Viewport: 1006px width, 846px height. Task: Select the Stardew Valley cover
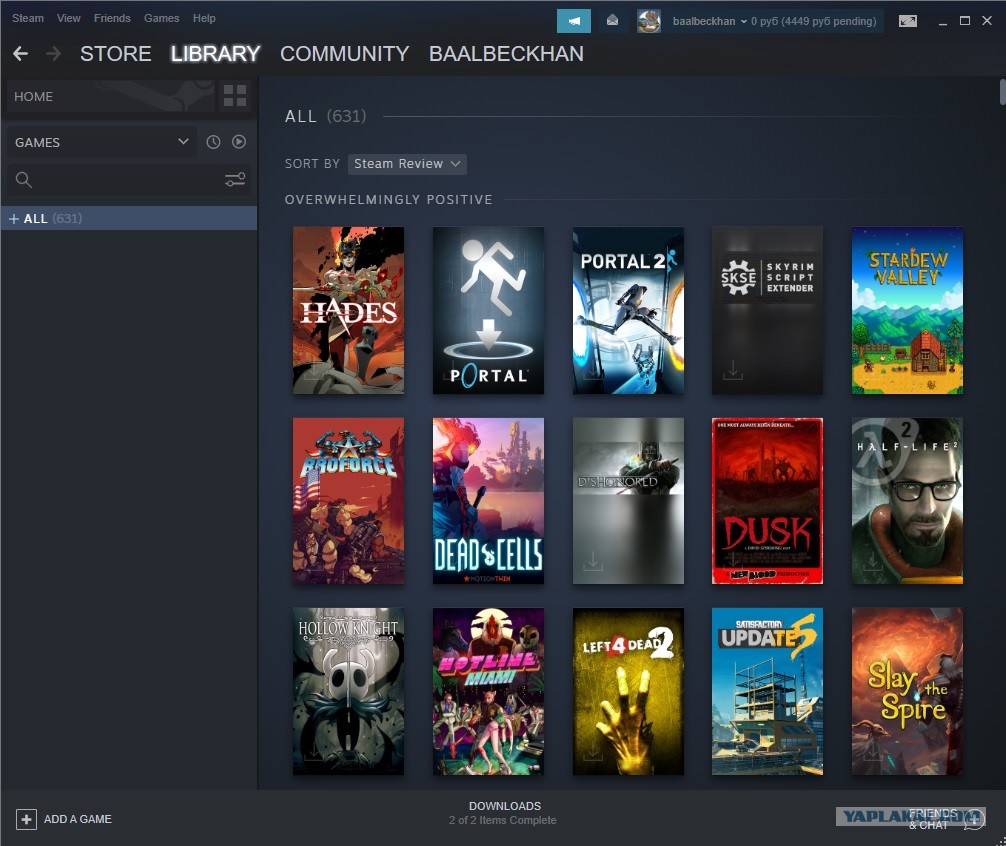pyautogui.click(x=907, y=310)
